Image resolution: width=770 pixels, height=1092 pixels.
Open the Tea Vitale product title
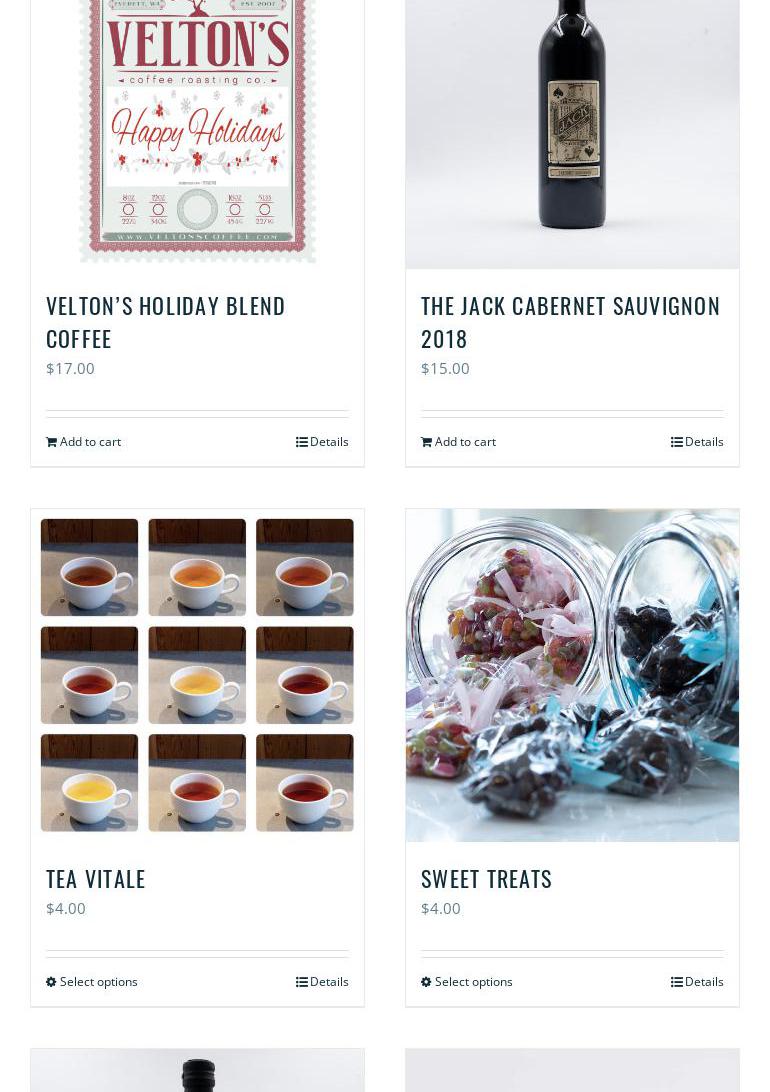point(95,879)
